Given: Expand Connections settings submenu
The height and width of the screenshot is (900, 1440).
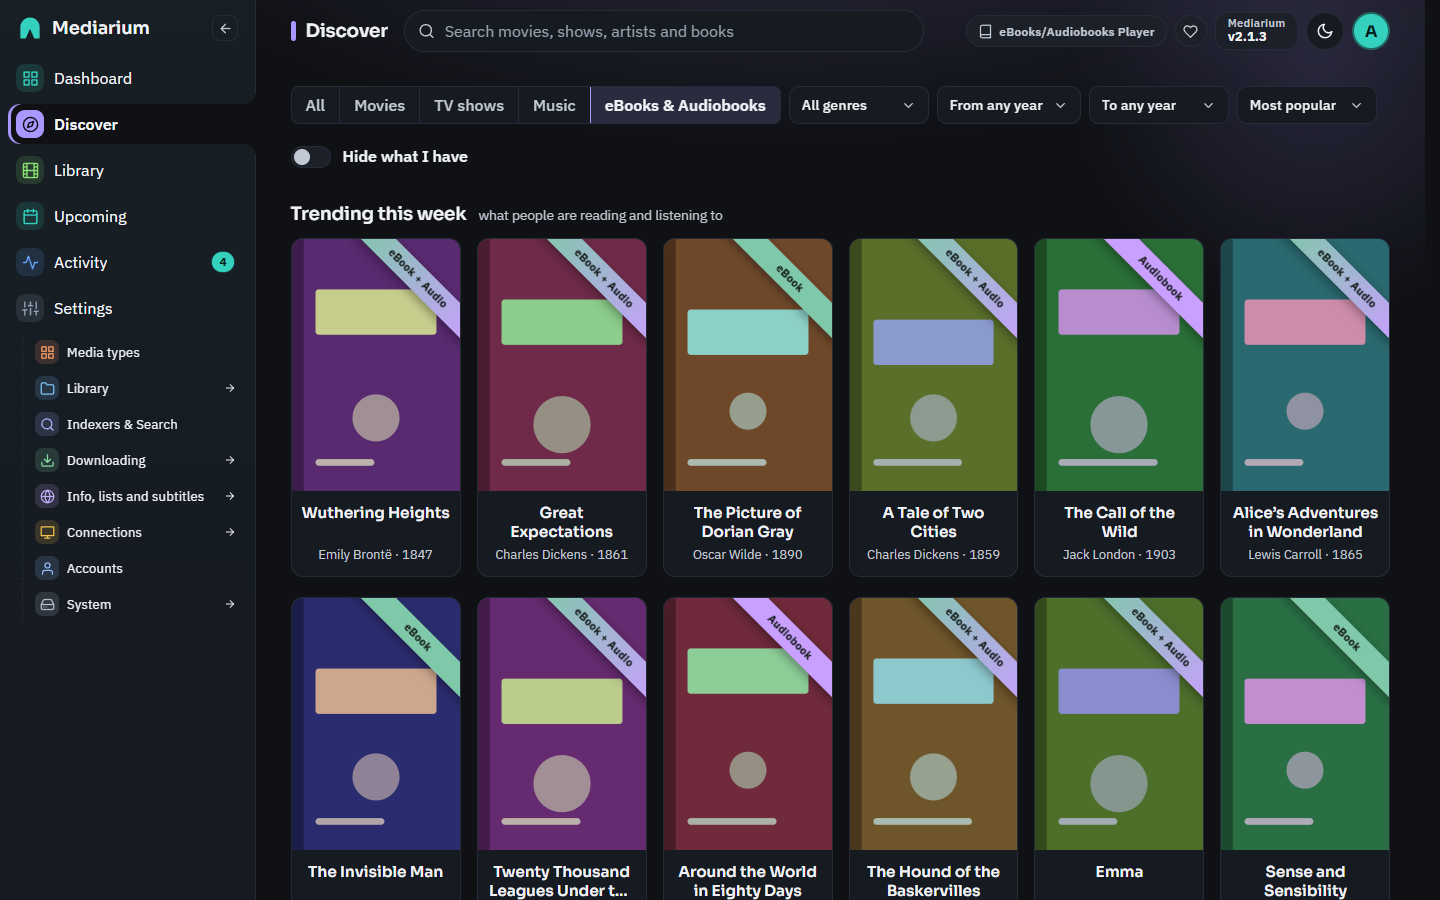Looking at the screenshot, I should (x=230, y=532).
